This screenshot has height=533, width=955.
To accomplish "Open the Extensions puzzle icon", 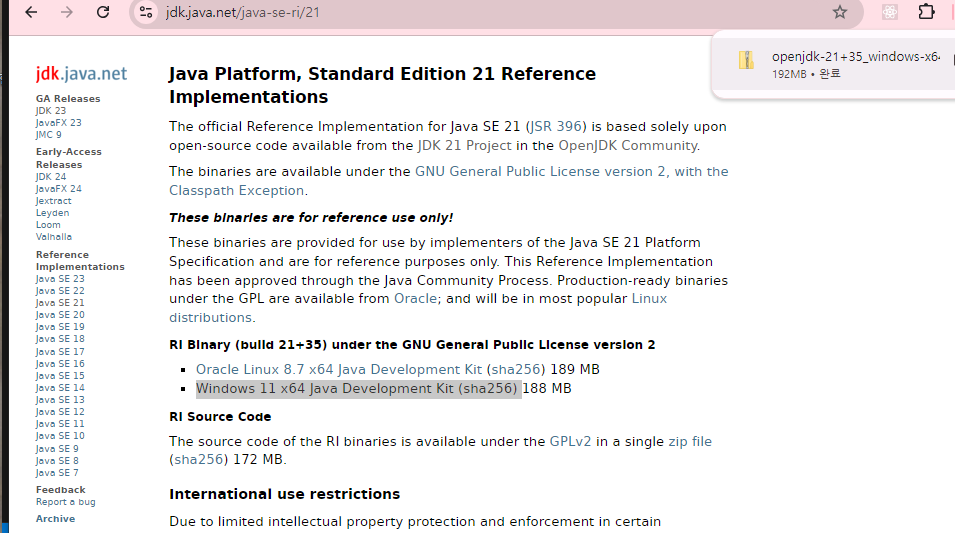I will click(x=926, y=12).
